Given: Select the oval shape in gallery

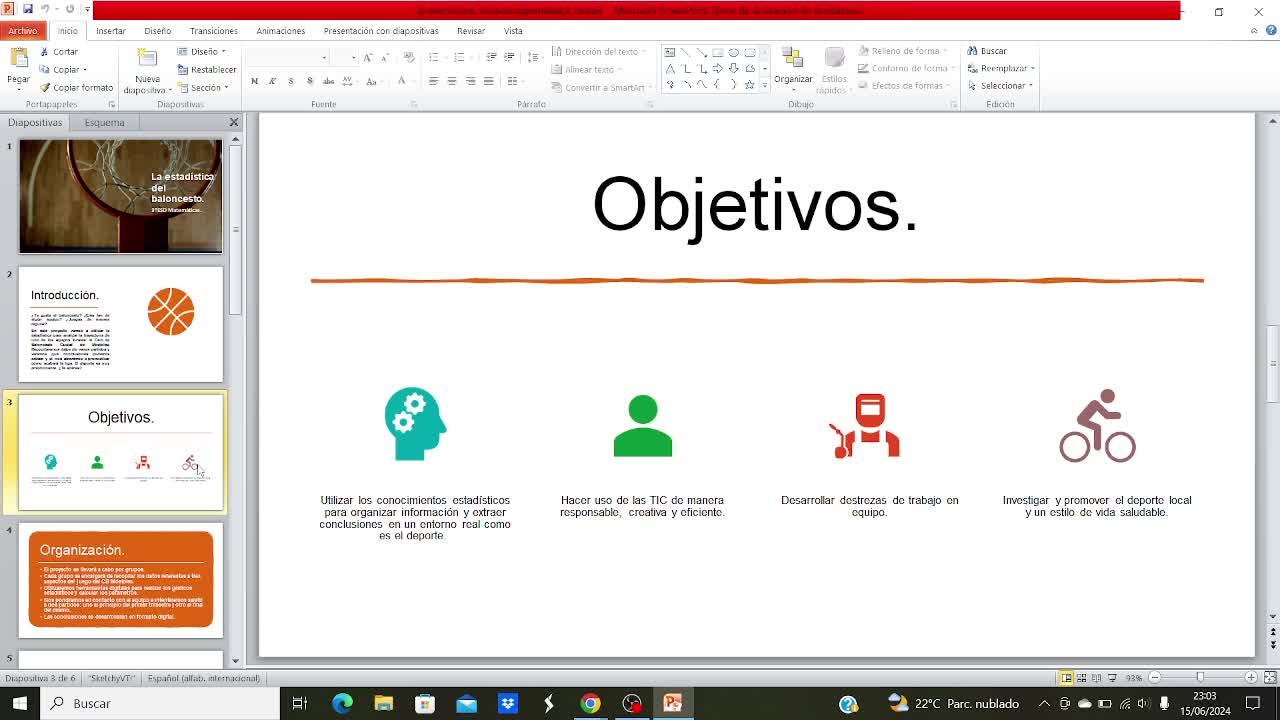Looking at the screenshot, I should 734,53.
